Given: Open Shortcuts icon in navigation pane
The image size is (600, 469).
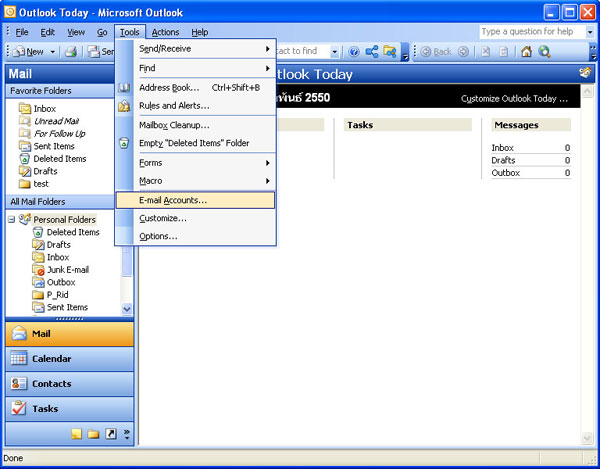Looking at the screenshot, I should pyautogui.click(x=111, y=434).
